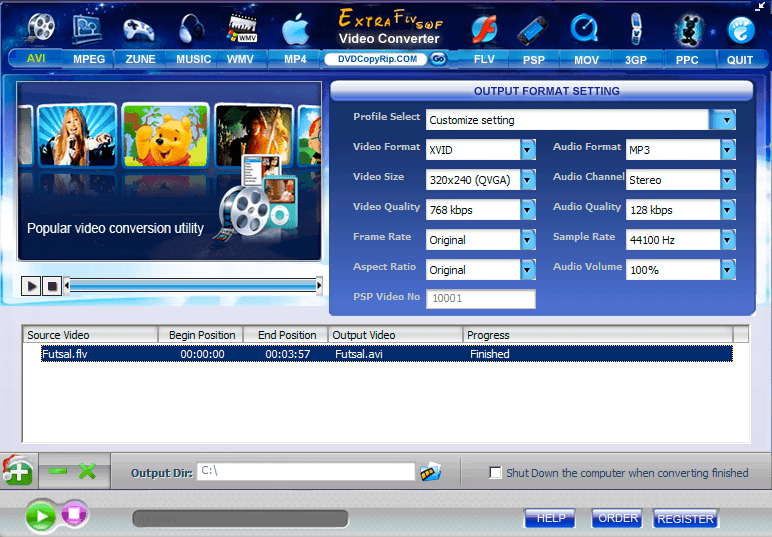Select the MPEG tab
This screenshot has width=772, height=537.
[x=89, y=60]
